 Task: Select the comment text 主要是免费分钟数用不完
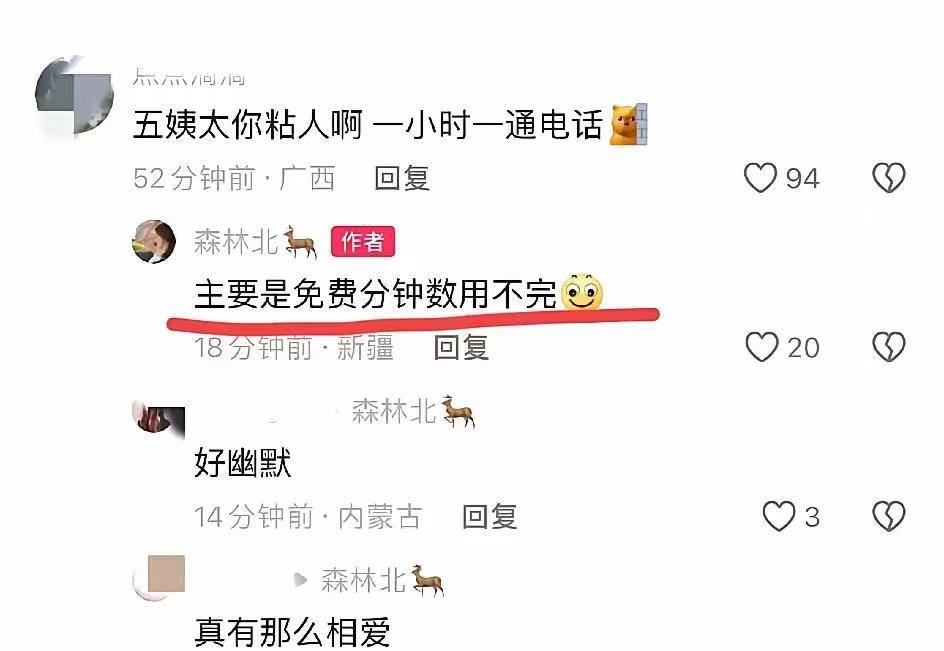click(375, 294)
